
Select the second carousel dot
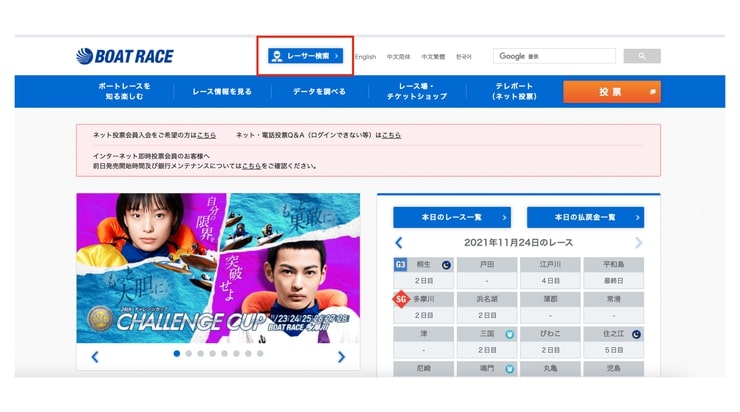(x=189, y=353)
